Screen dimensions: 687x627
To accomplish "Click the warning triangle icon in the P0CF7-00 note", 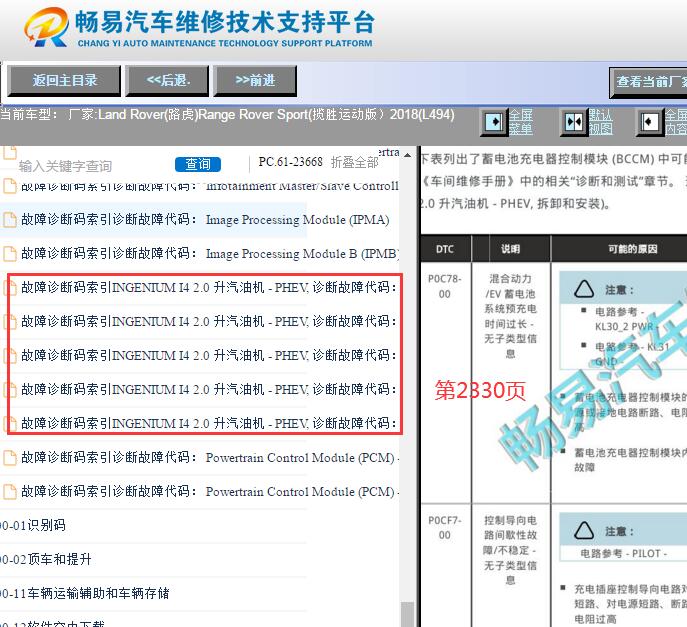I will click(584, 531).
